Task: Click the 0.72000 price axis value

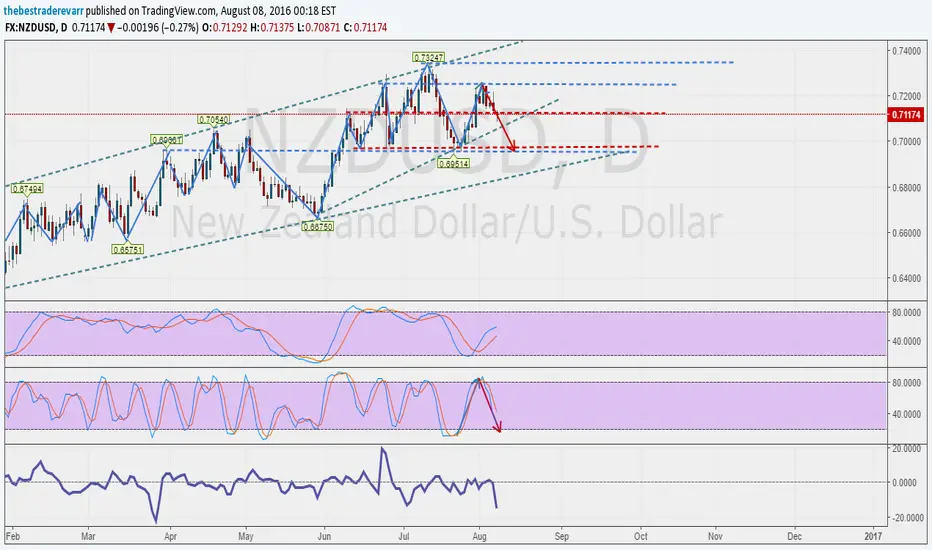Action: [x=906, y=96]
